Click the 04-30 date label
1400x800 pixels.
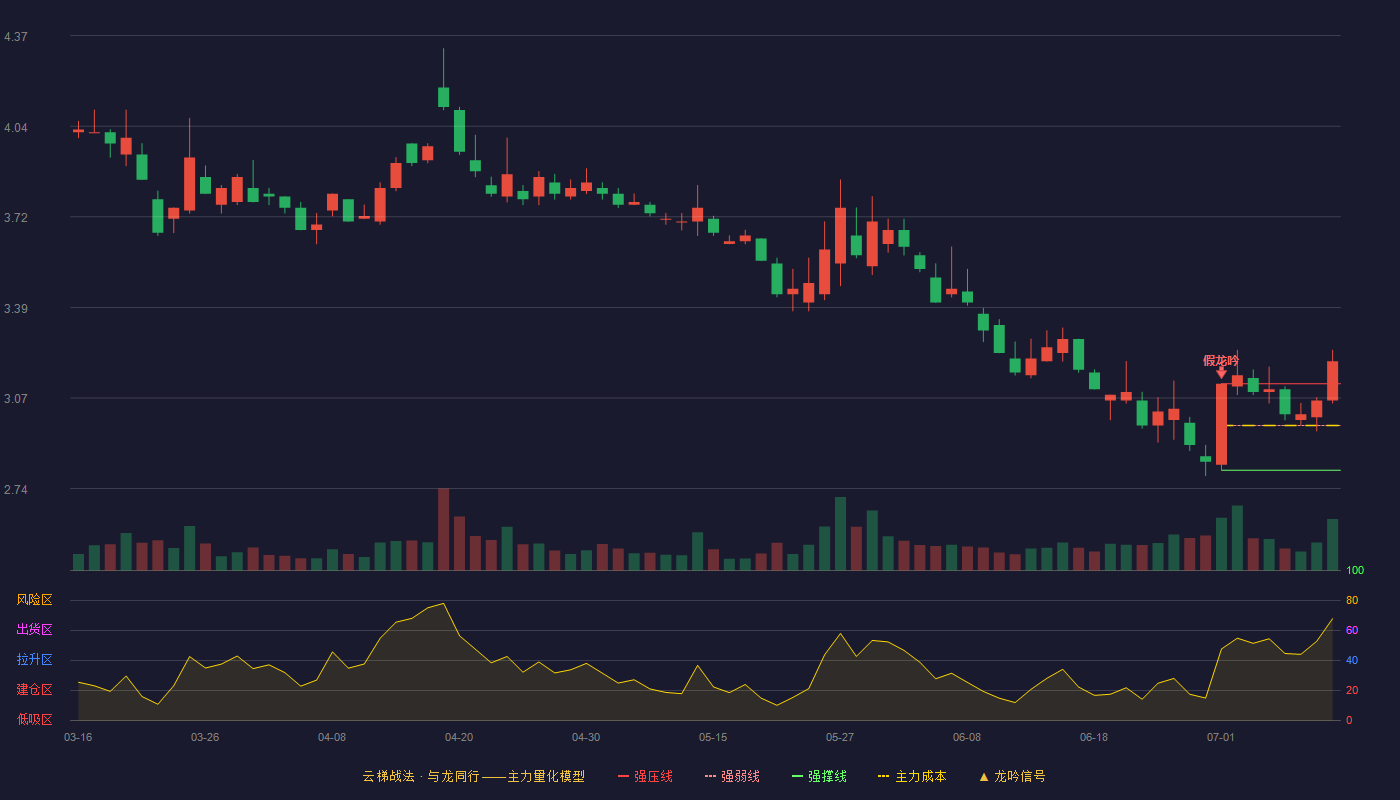tap(586, 737)
